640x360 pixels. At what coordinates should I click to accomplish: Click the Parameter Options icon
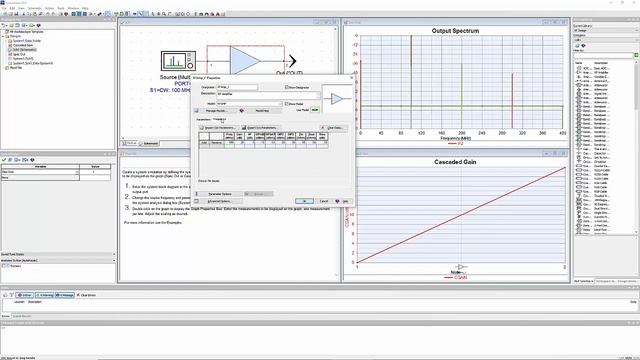pos(197,194)
